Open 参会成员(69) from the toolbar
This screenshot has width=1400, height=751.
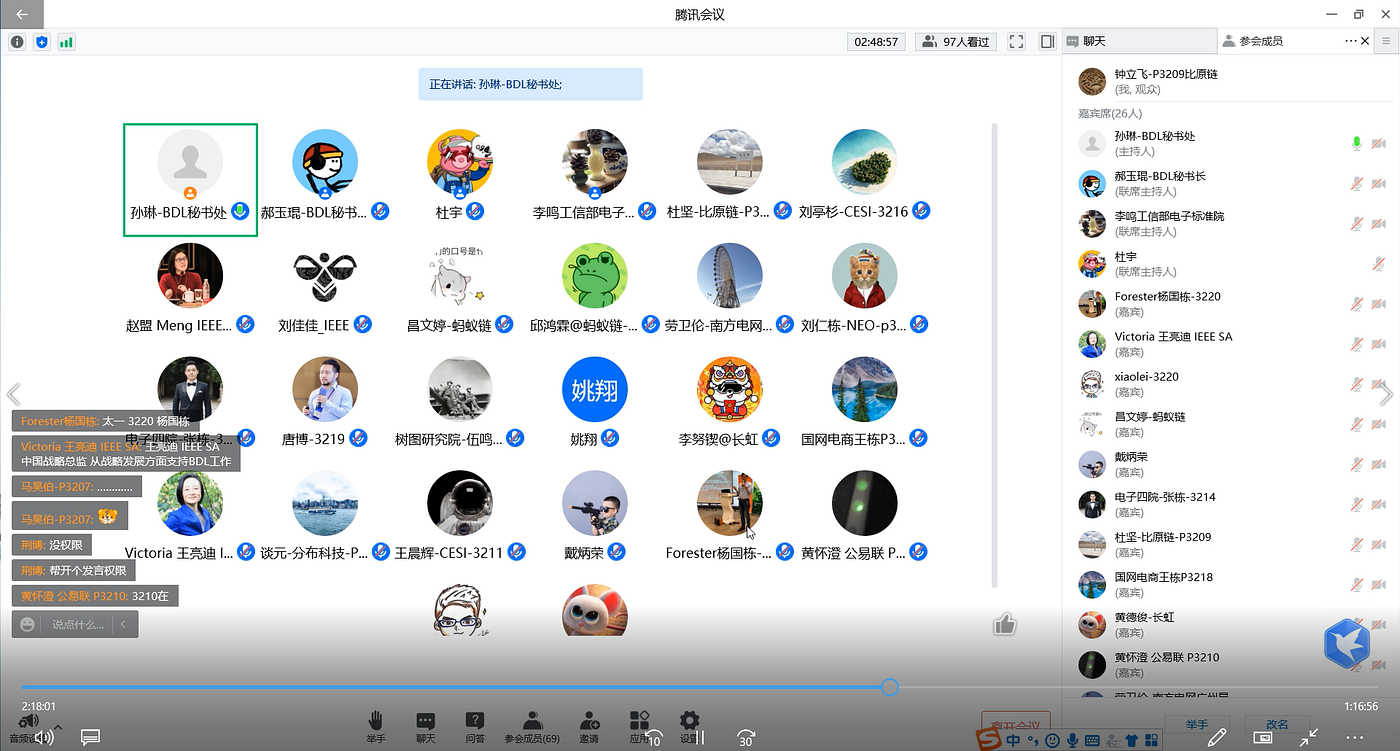pyautogui.click(x=532, y=727)
